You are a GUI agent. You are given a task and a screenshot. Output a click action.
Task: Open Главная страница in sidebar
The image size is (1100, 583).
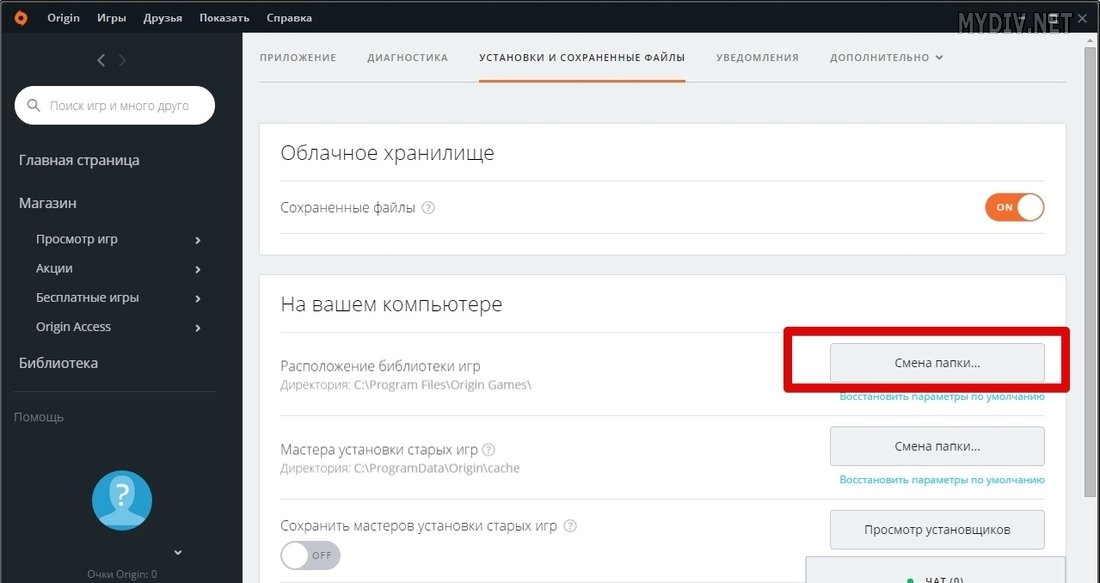coord(79,161)
